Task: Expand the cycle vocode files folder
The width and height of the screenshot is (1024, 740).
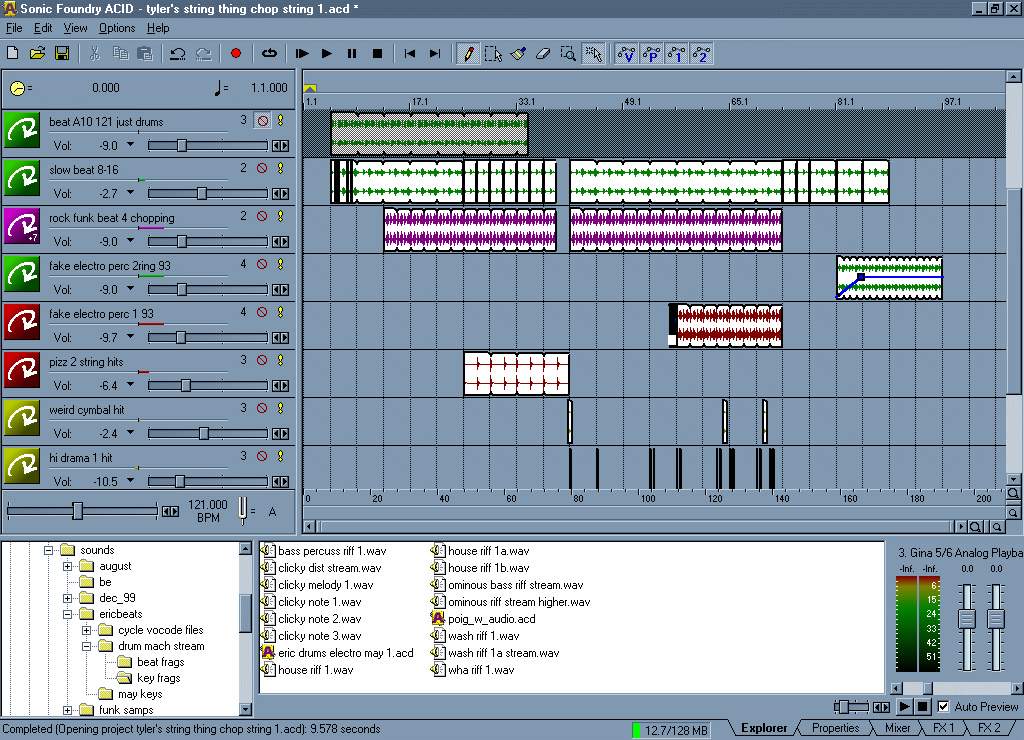Action: coord(86,630)
